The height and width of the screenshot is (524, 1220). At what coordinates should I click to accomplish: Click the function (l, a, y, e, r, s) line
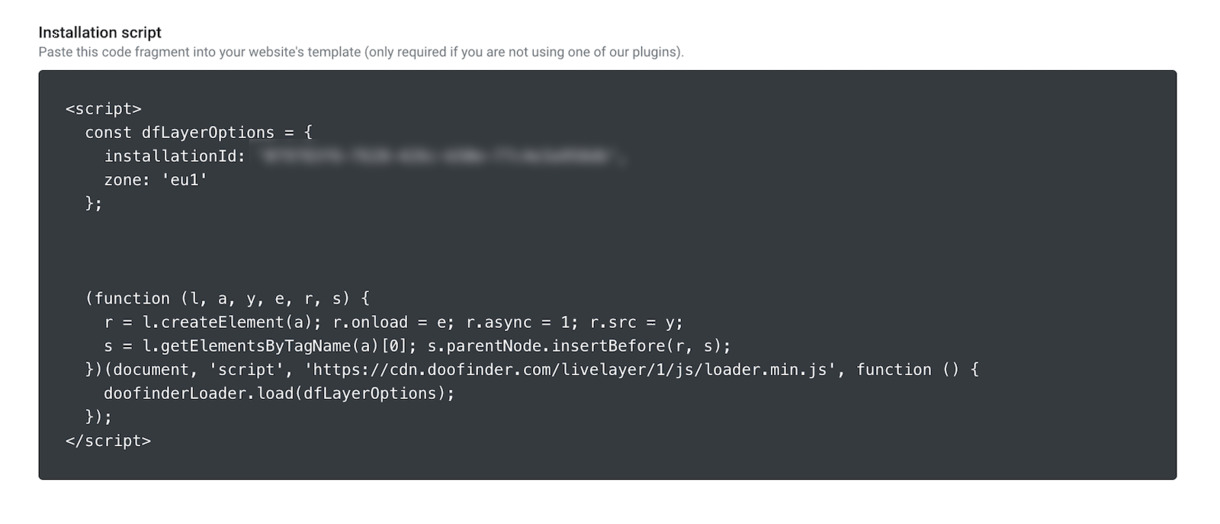(x=228, y=298)
